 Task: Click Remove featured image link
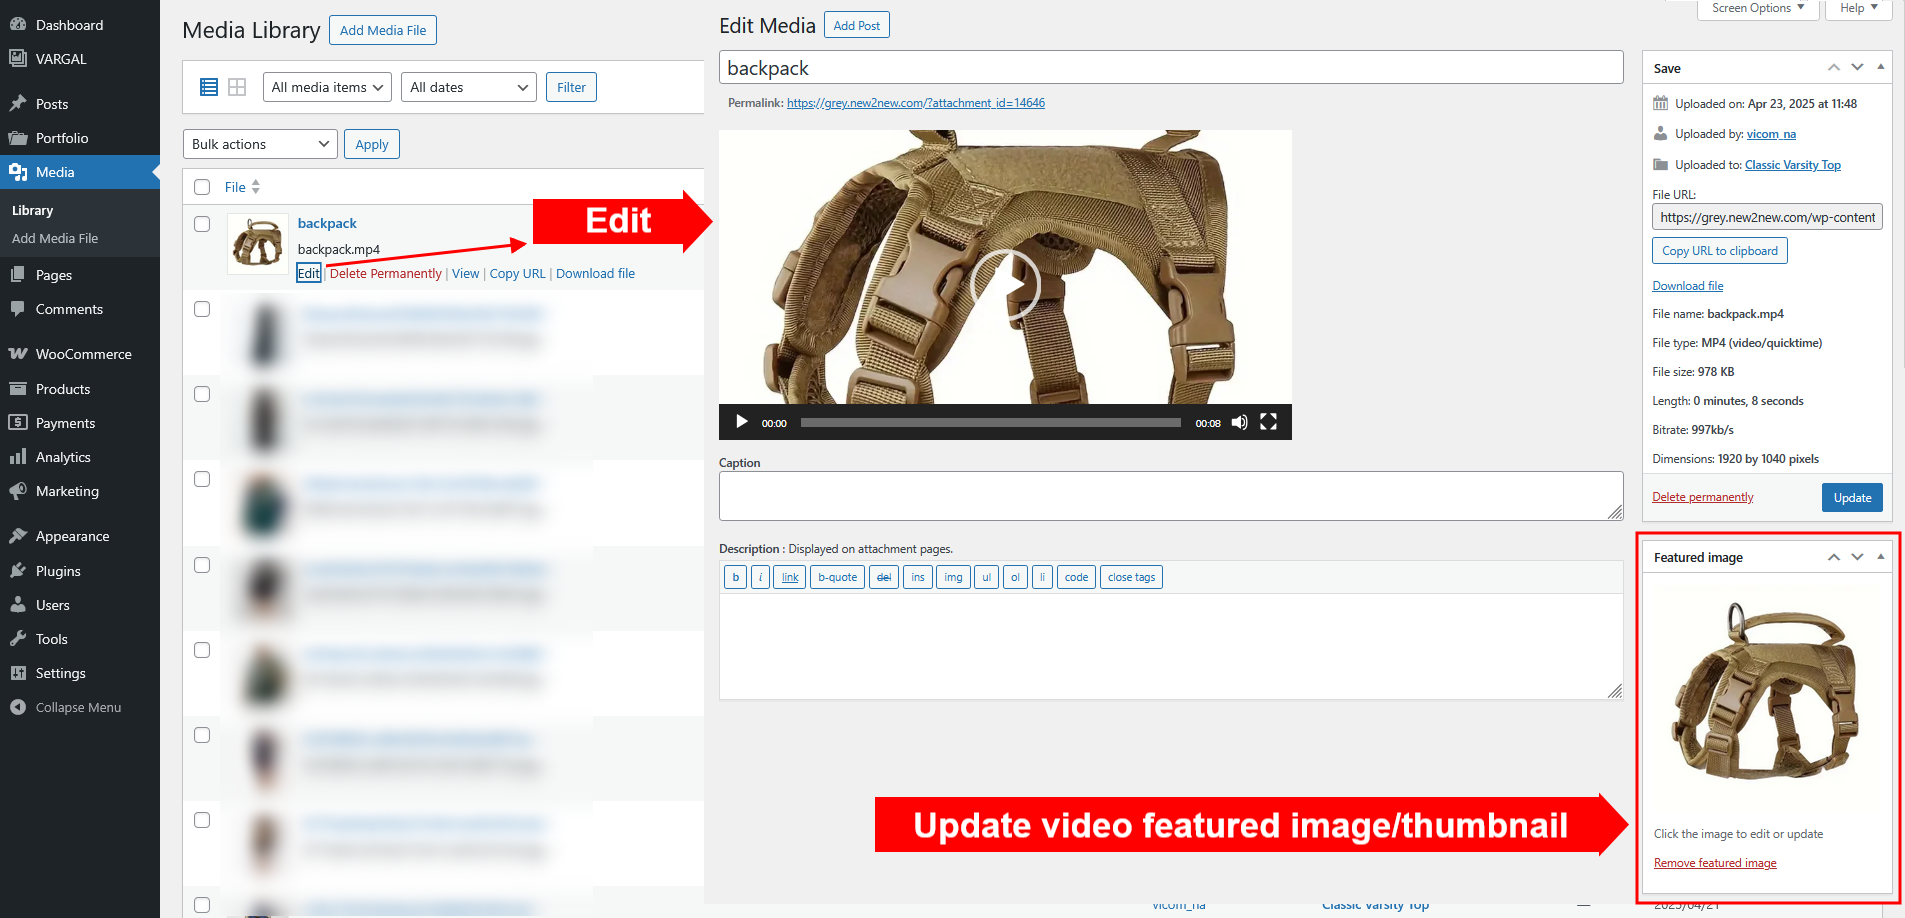pos(1715,863)
